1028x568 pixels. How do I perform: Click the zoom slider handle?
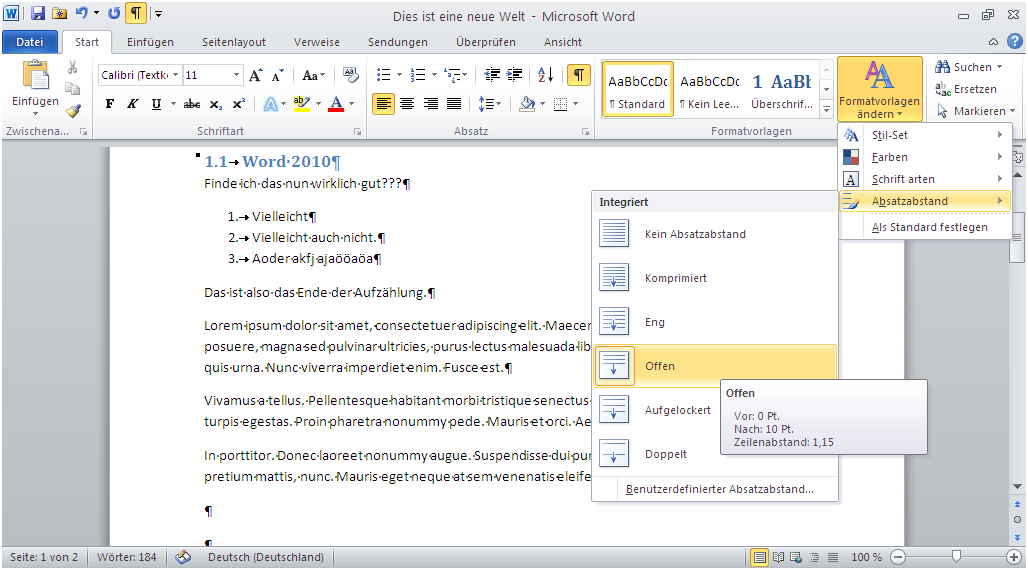957,557
